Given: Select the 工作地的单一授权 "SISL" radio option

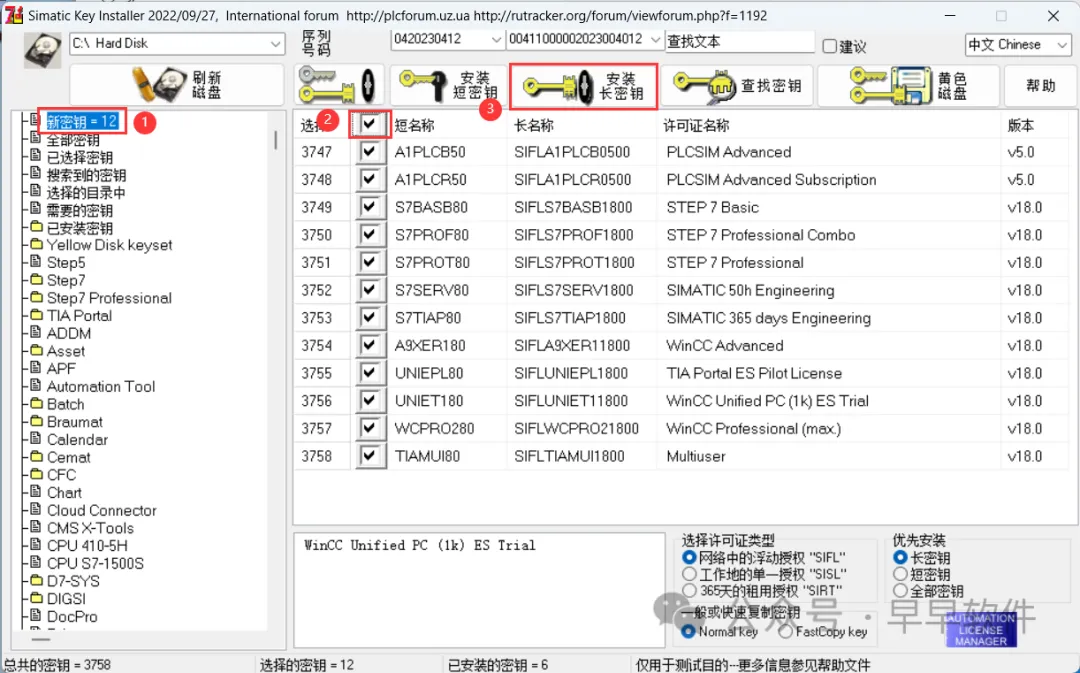Looking at the screenshot, I should [689, 573].
